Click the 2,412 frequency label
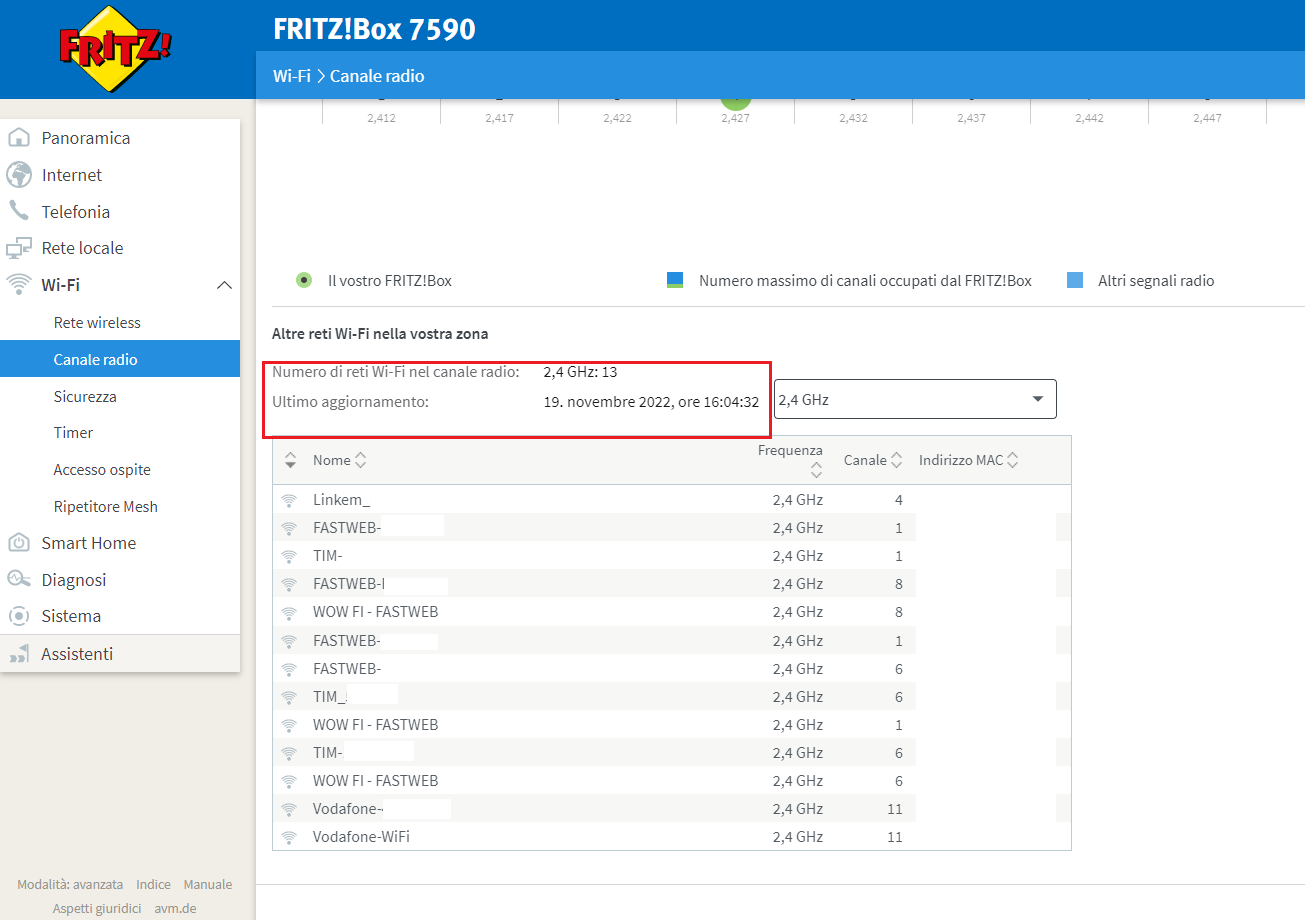 pyautogui.click(x=381, y=118)
